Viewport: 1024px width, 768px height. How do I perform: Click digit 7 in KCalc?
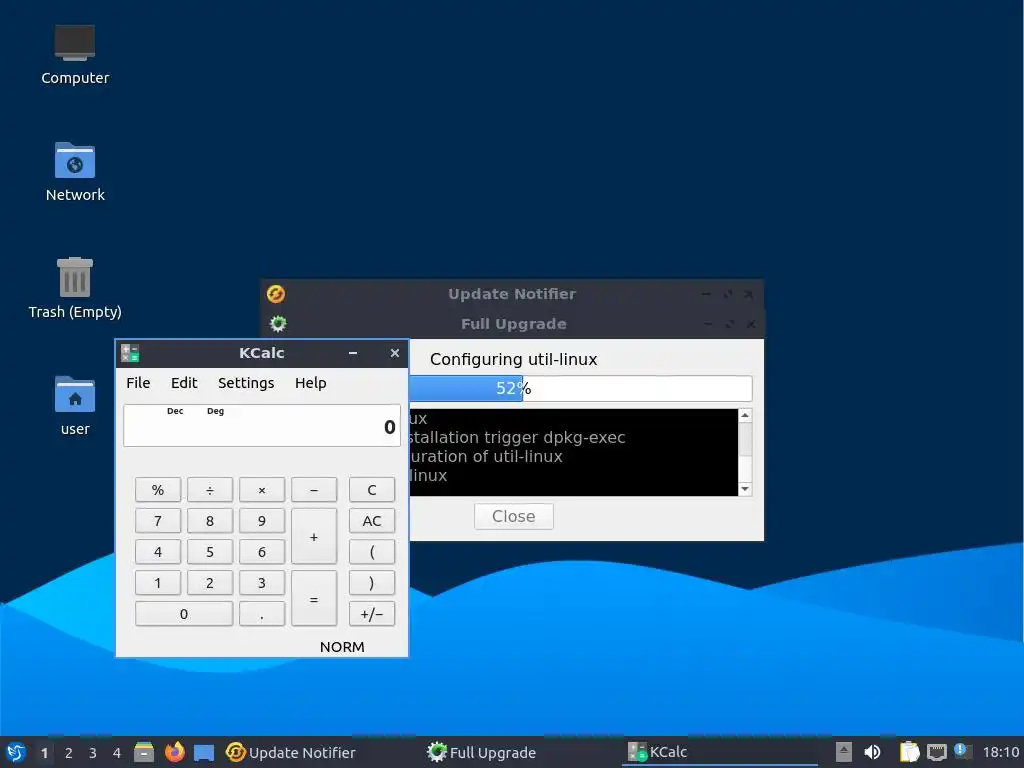tap(157, 520)
